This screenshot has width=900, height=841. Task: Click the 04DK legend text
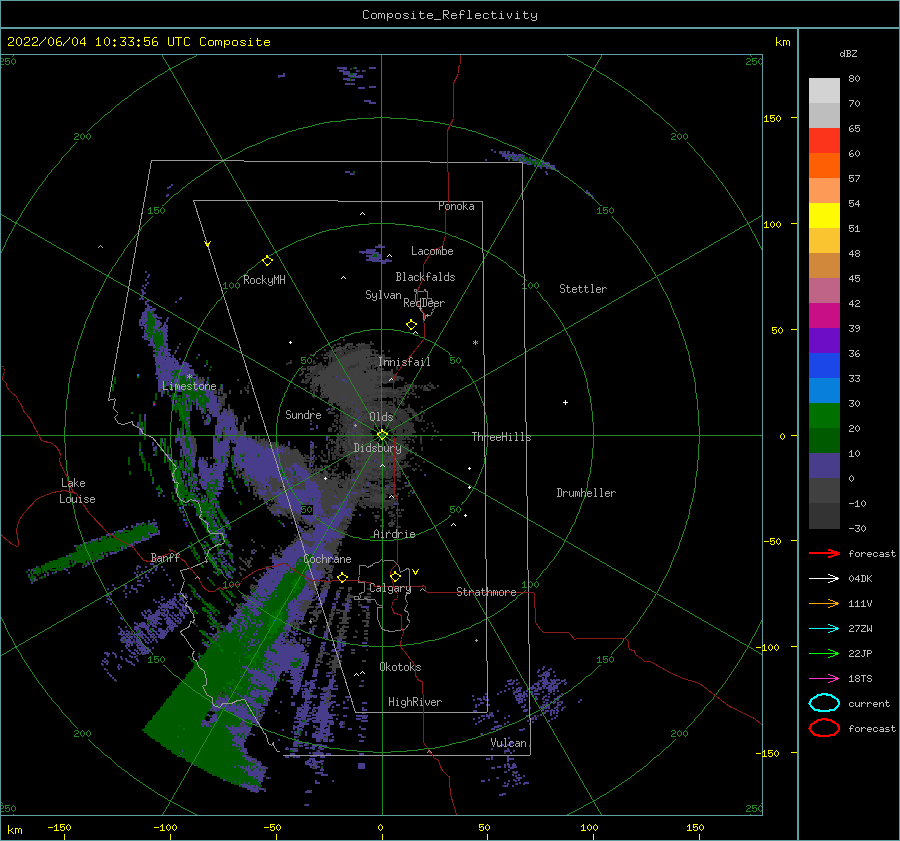(860, 579)
